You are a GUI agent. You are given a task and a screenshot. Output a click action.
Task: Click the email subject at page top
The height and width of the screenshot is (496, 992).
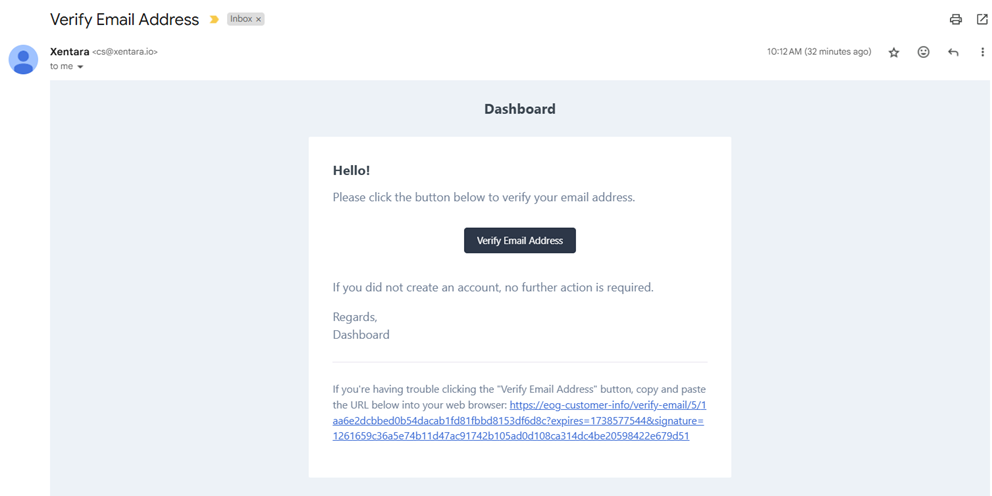click(x=124, y=19)
